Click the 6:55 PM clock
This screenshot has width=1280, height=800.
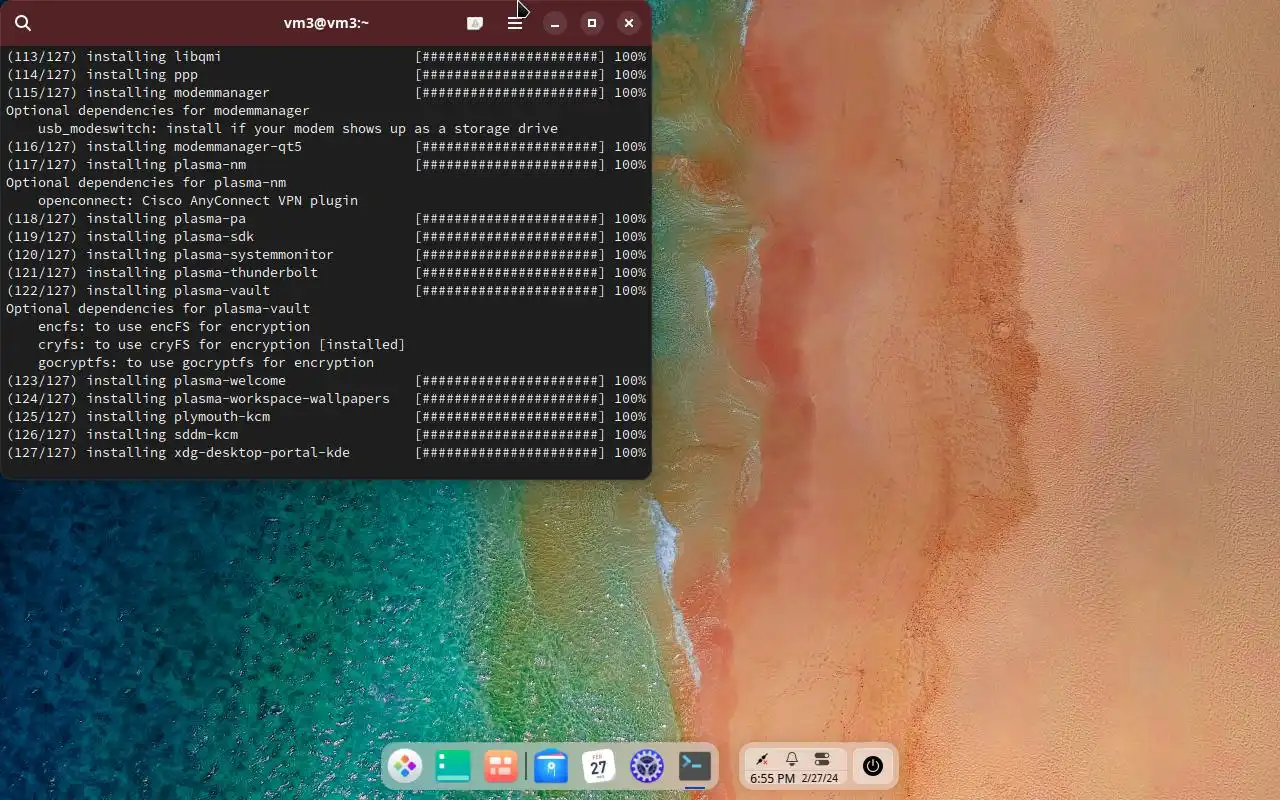772,779
